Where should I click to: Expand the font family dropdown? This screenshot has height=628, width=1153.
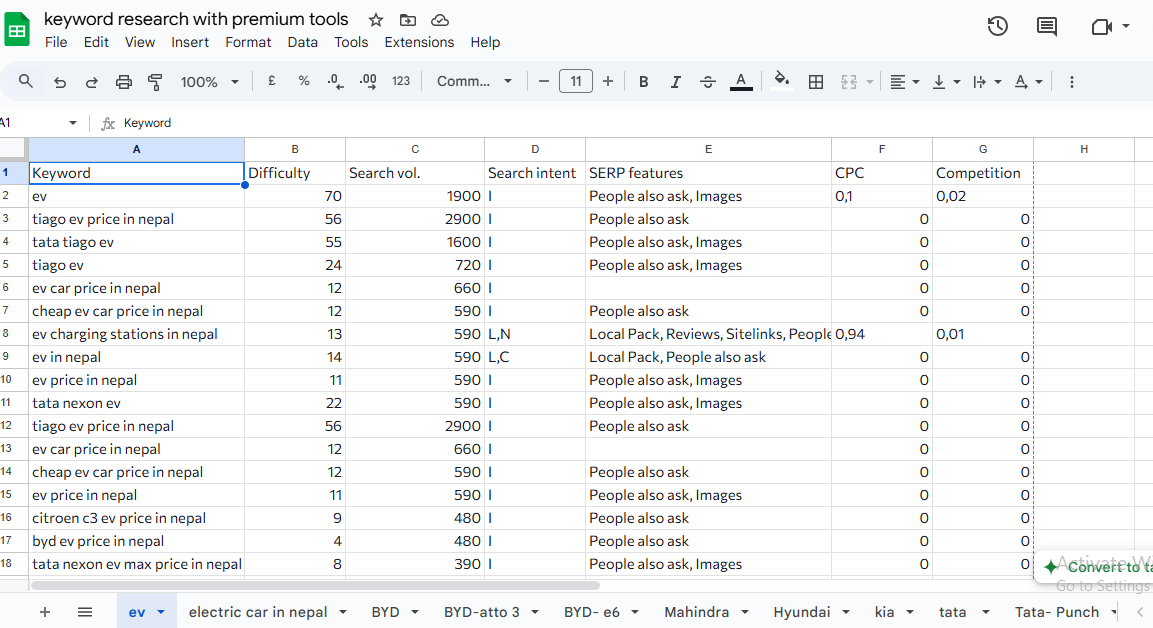pyautogui.click(x=475, y=82)
